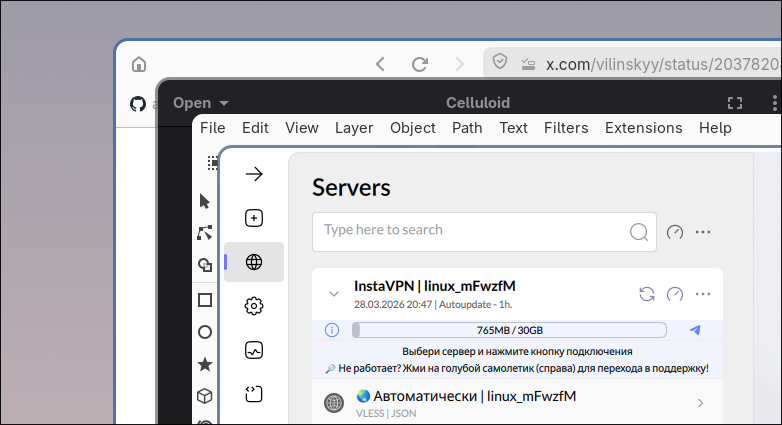Open support via blue paper plane

tap(695, 330)
